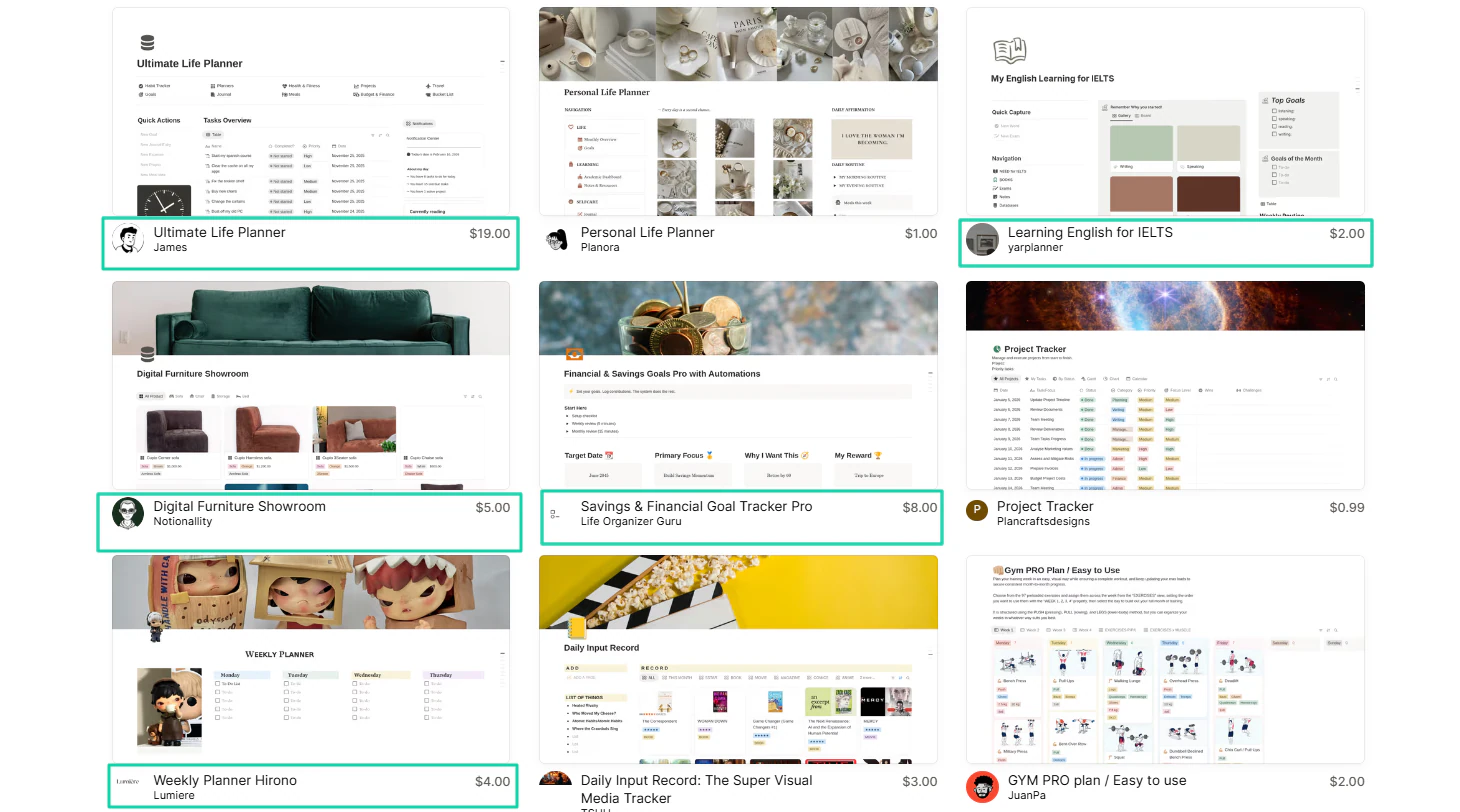
Task: Select Daily Input Record preview thumbnail
Action: tap(738, 659)
